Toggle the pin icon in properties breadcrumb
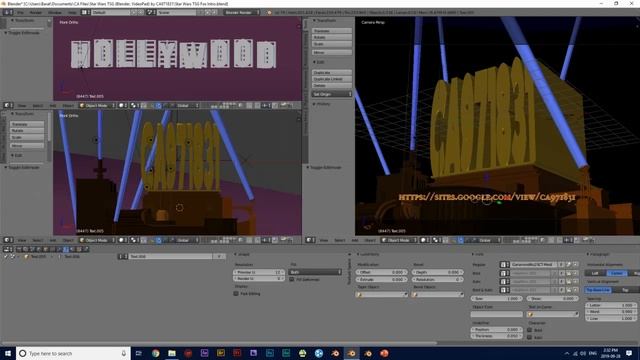 6,256
